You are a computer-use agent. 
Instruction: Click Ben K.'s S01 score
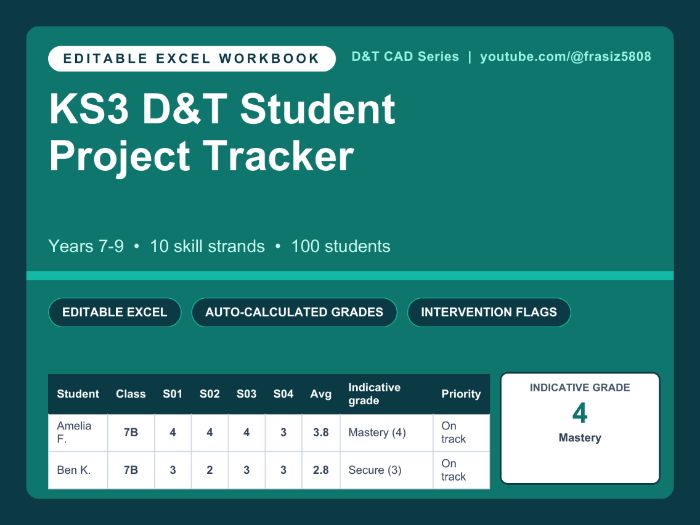coord(173,470)
